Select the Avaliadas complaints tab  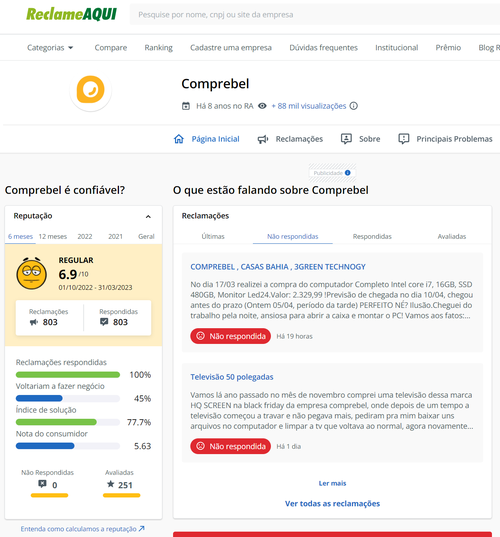(452, 236)
